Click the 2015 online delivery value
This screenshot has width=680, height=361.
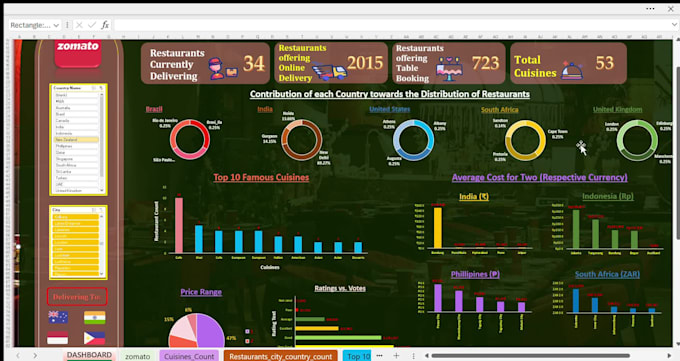pyautogui.click(x=365, y=63)
